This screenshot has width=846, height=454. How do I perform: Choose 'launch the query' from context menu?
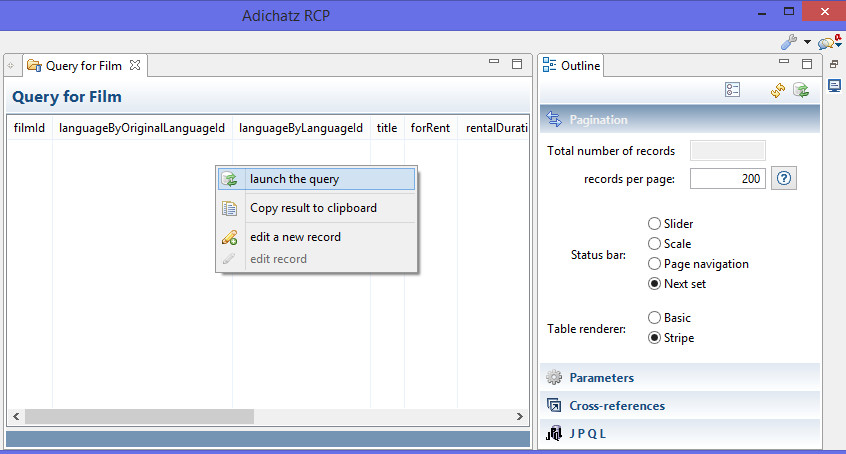click(x=294, y=180)
